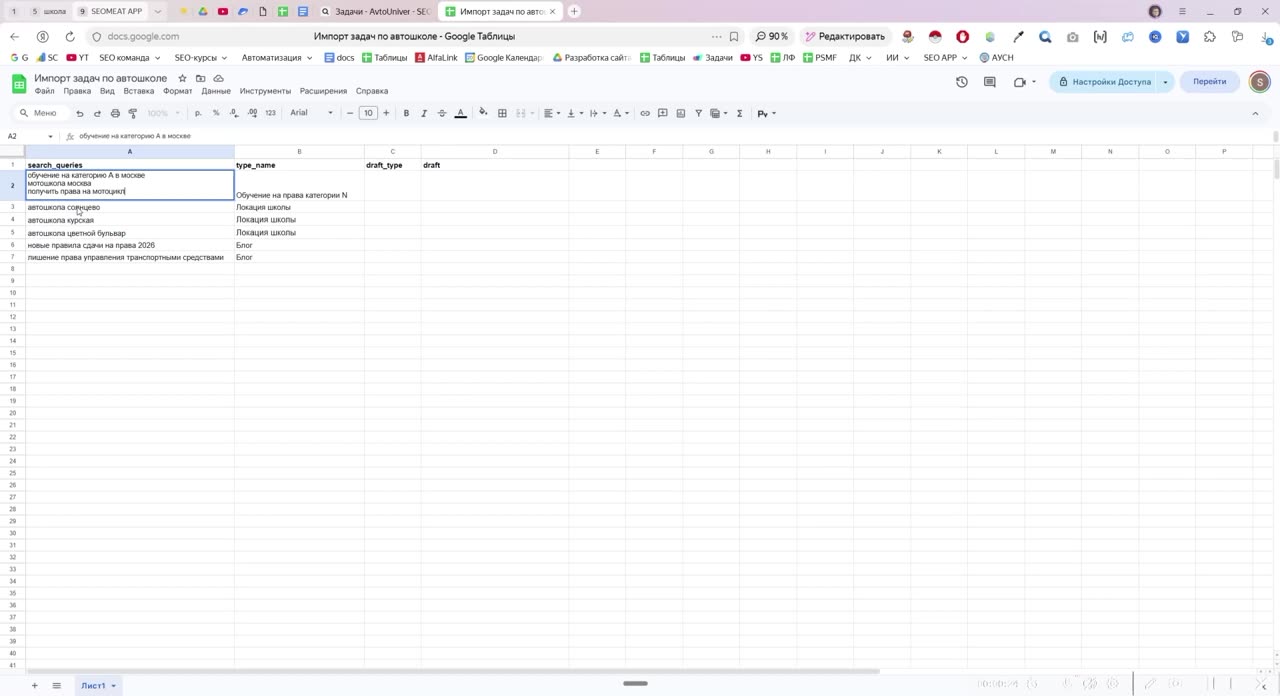Show the all sheets list icon
Viewport: 1280px width, 696px height.
point(57,686)
